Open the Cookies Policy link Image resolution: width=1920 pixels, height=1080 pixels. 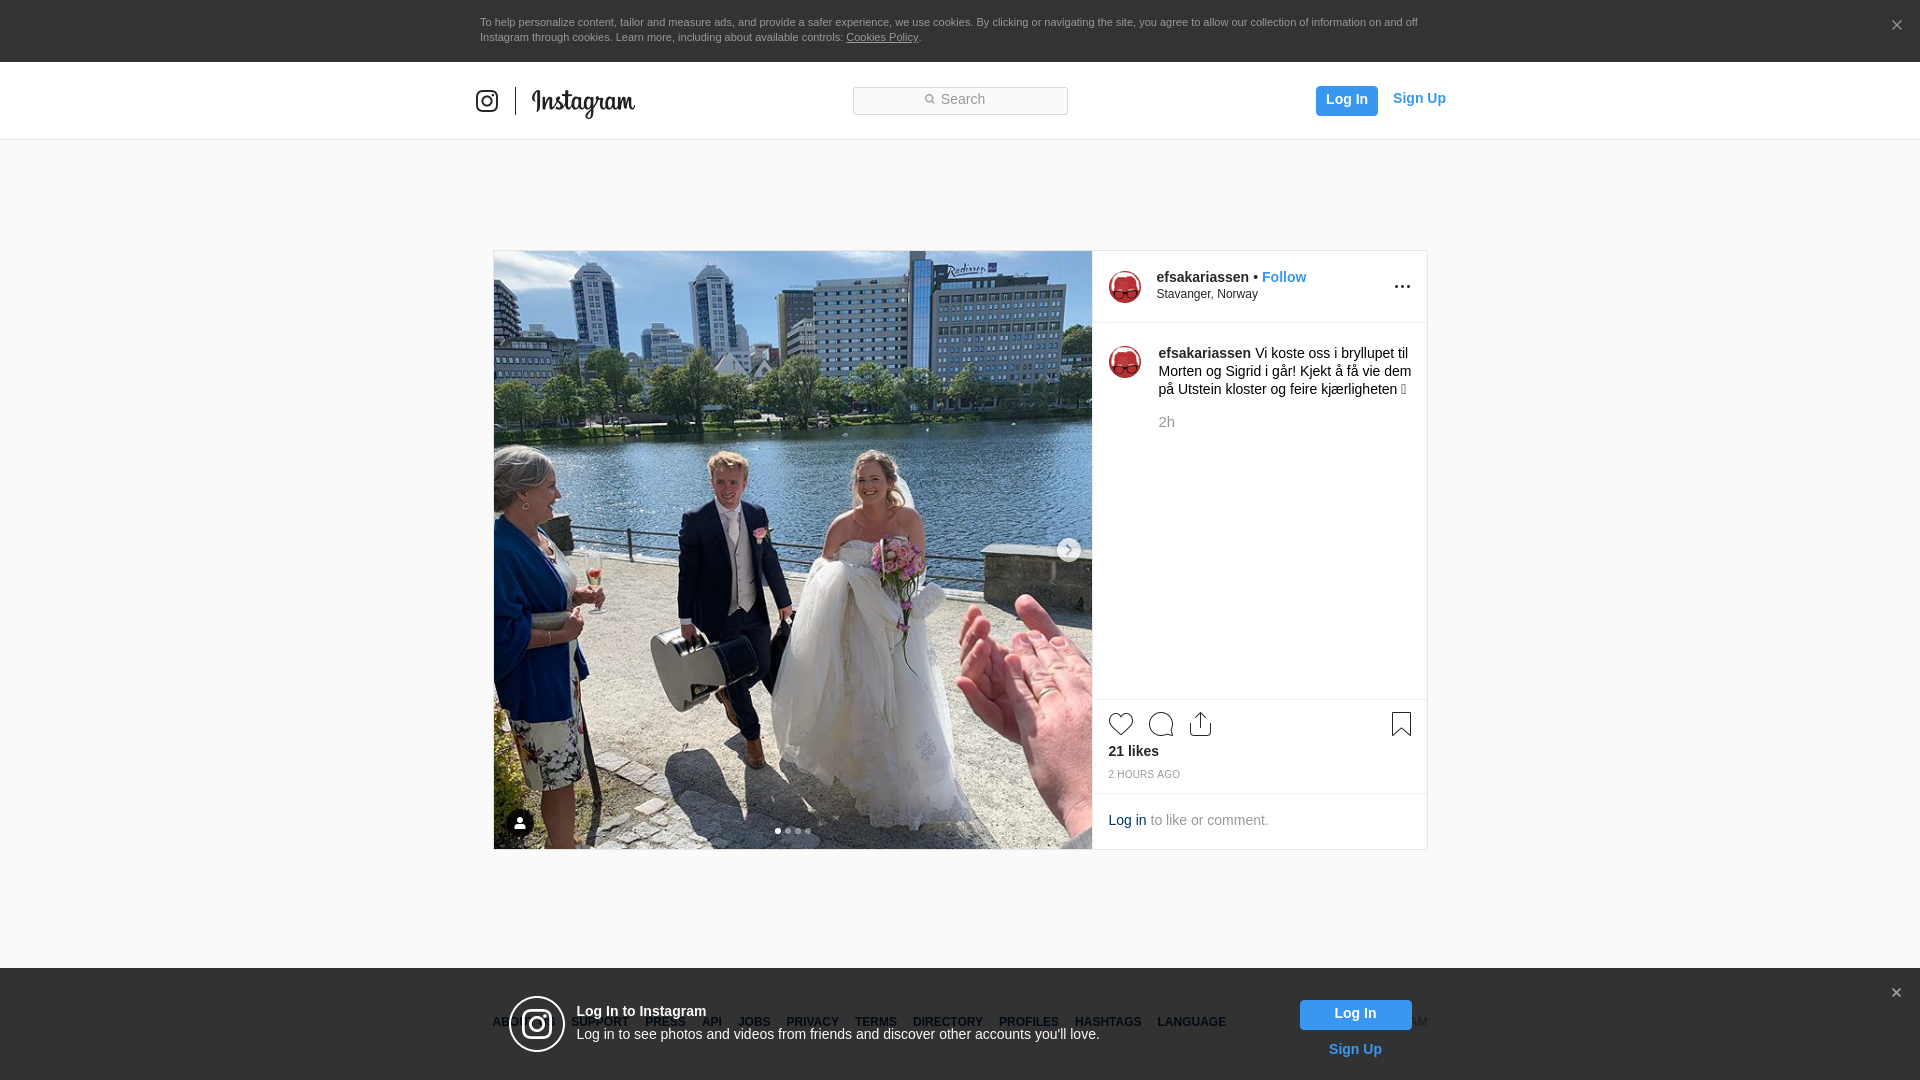(882, 37)
